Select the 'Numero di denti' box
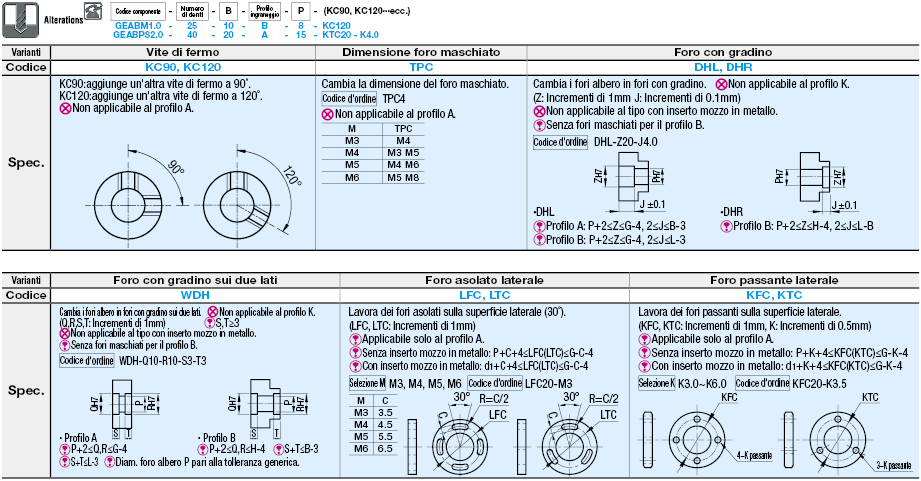The width and height of the screenshot is (921, 481). point(192,11)
